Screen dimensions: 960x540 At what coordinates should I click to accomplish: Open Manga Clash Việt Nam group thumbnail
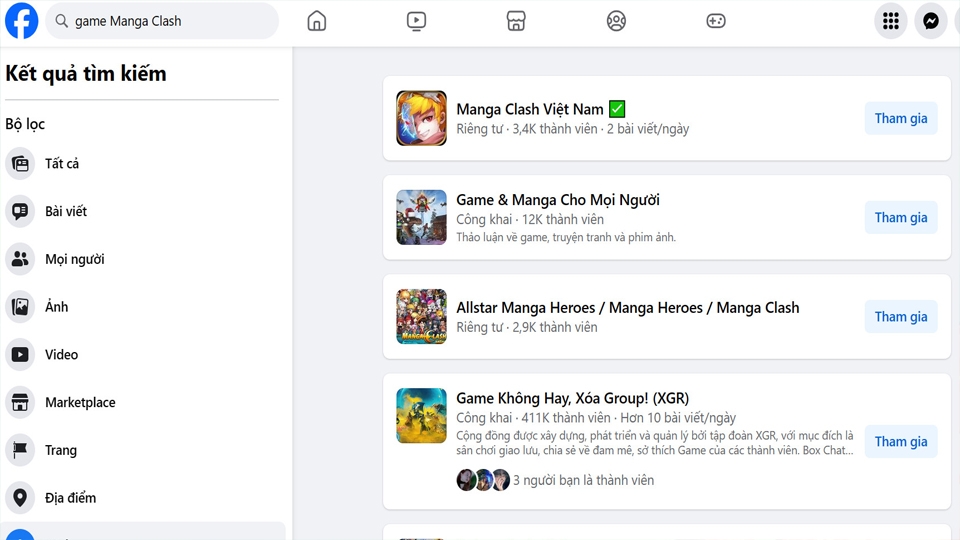[421, 118]
